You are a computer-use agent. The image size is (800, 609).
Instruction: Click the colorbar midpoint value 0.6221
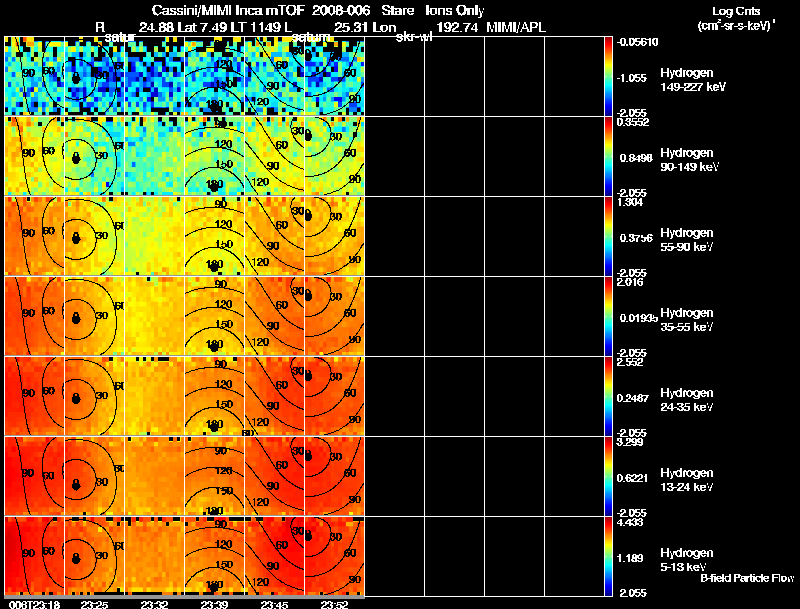point(633,478)
